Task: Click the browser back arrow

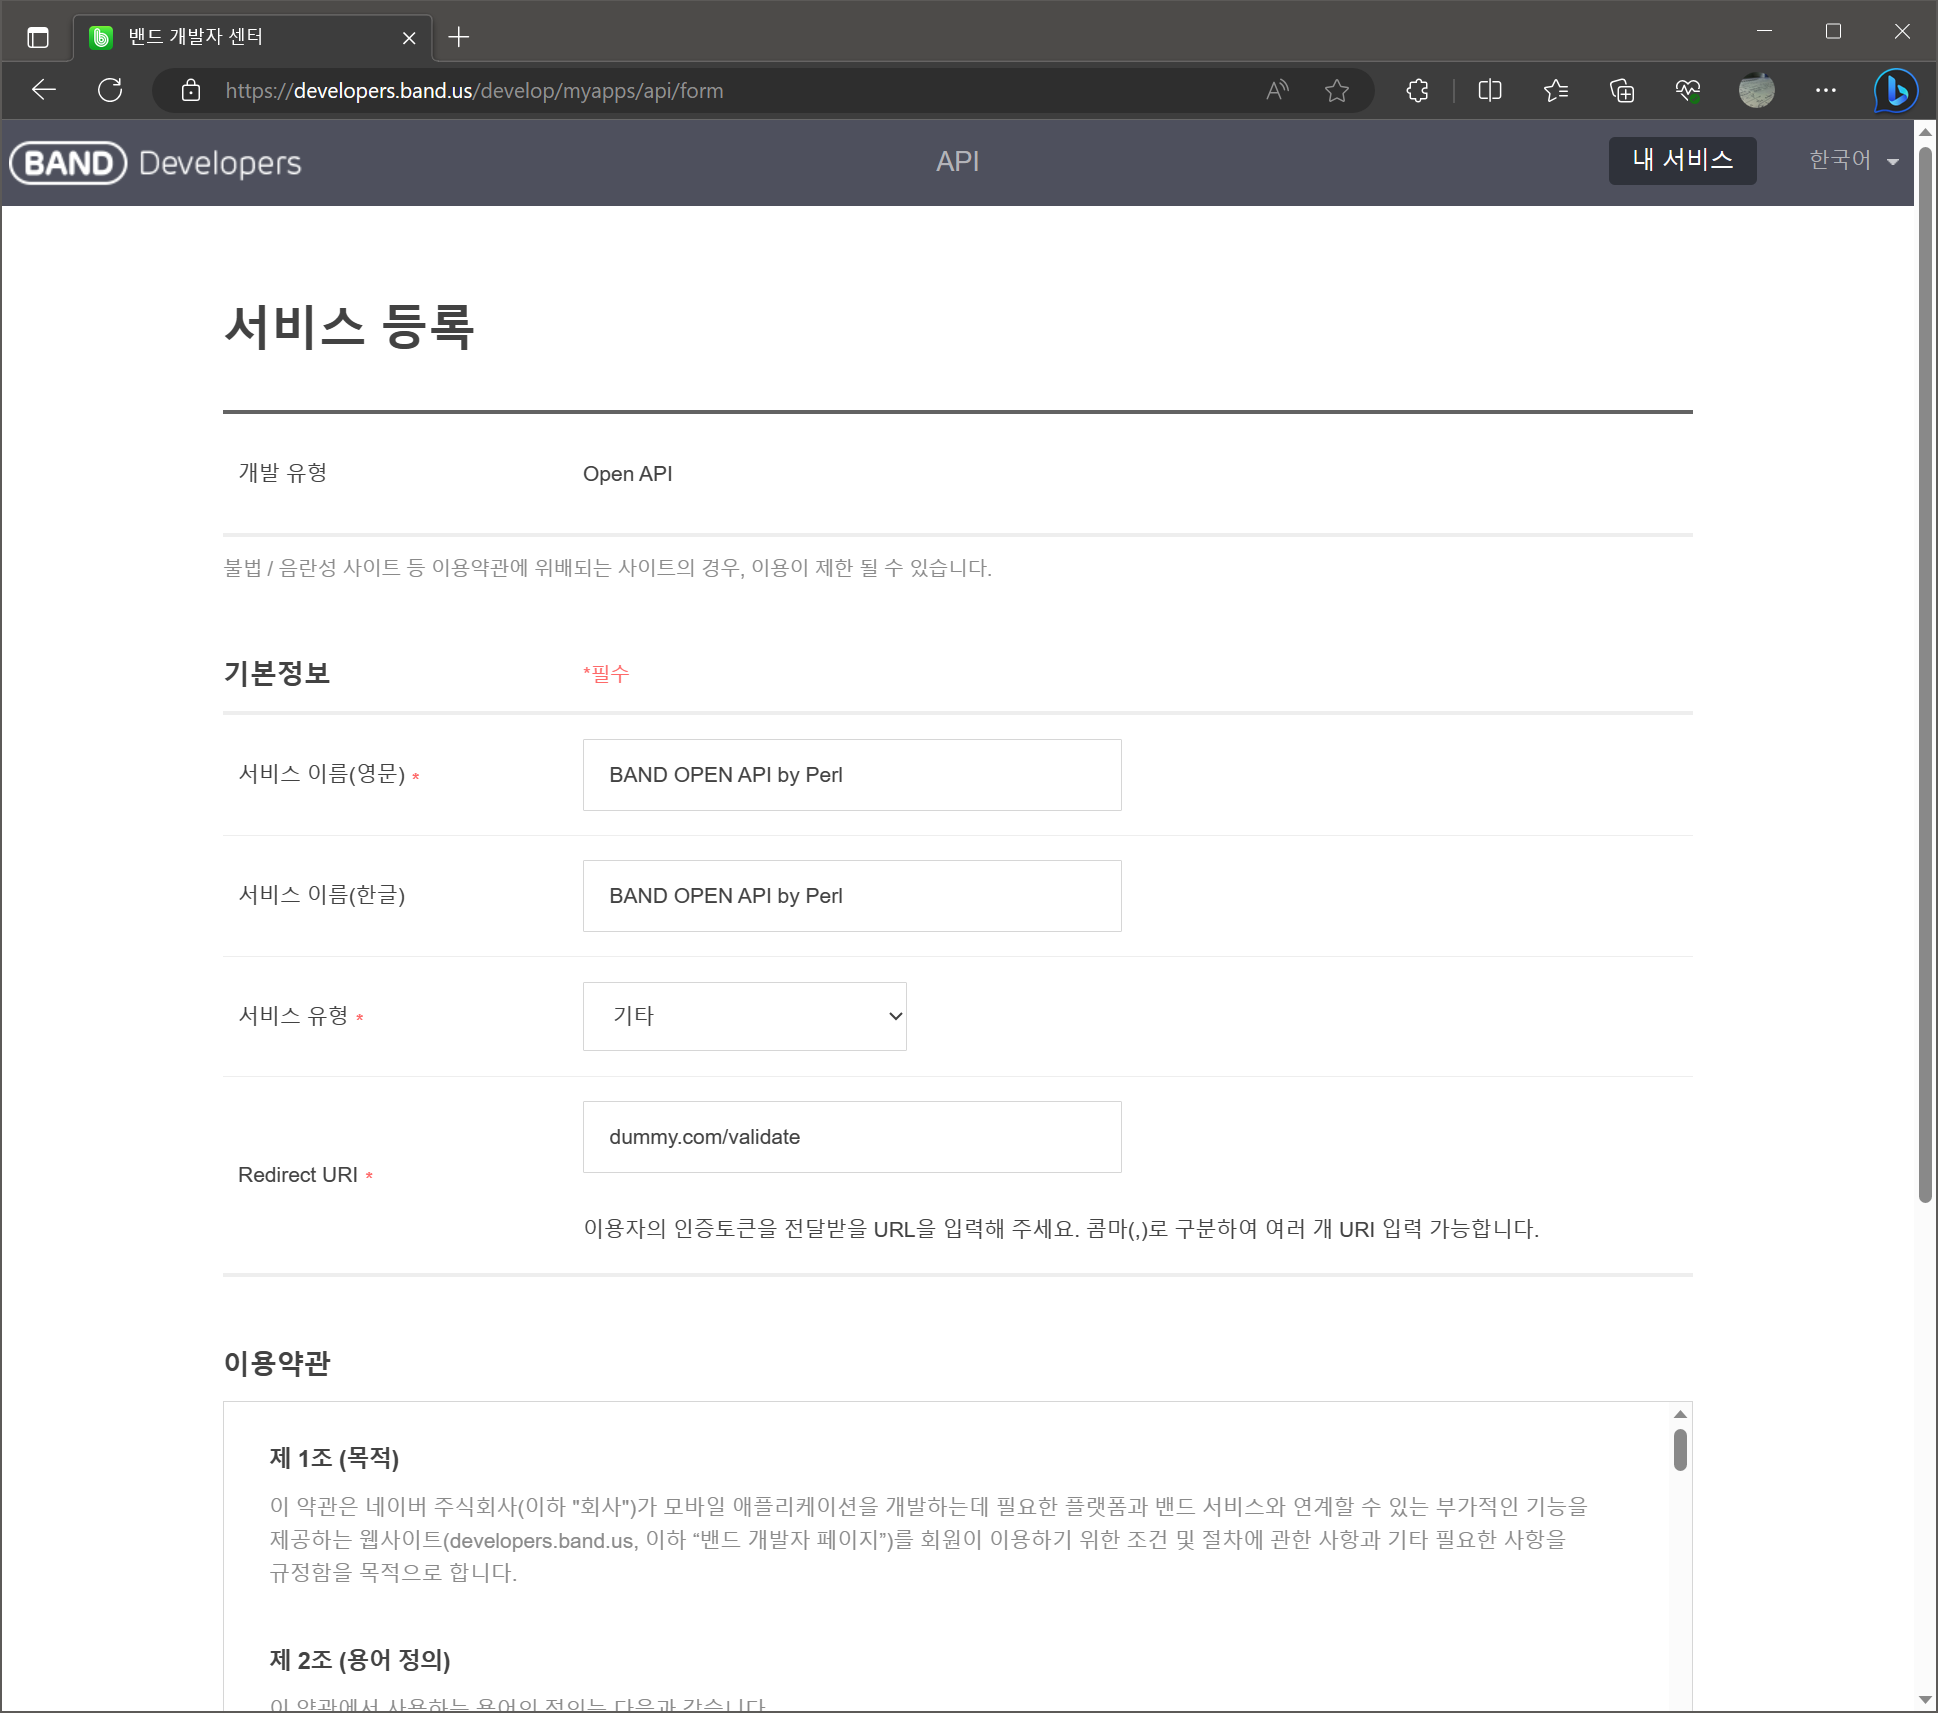Action: coord(44,90)
